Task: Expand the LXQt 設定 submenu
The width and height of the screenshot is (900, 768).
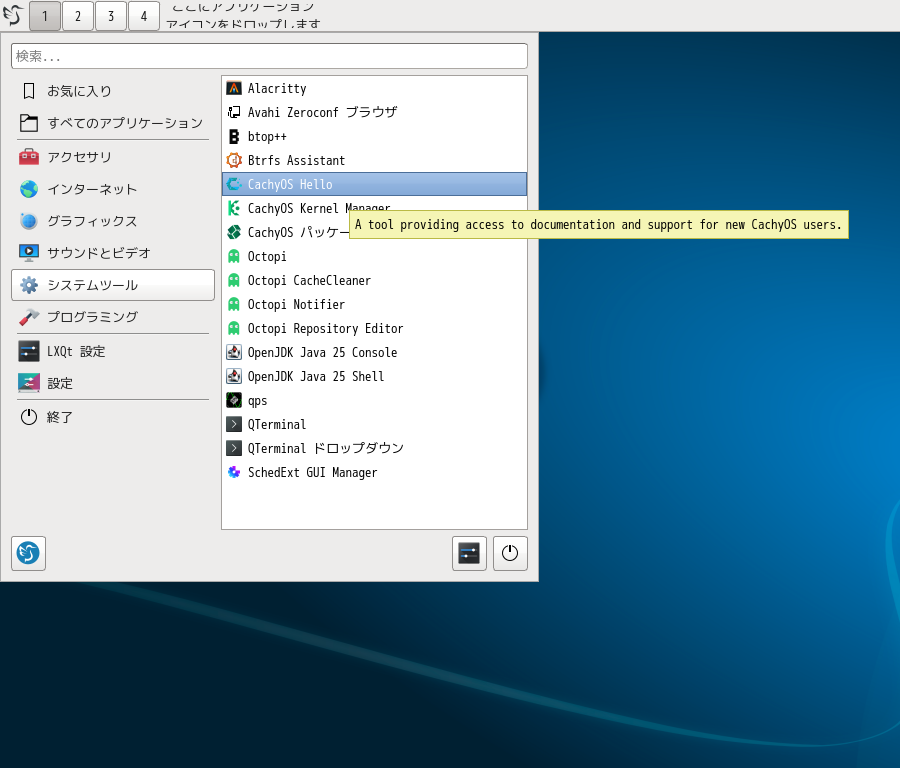Action: [76, 351]
